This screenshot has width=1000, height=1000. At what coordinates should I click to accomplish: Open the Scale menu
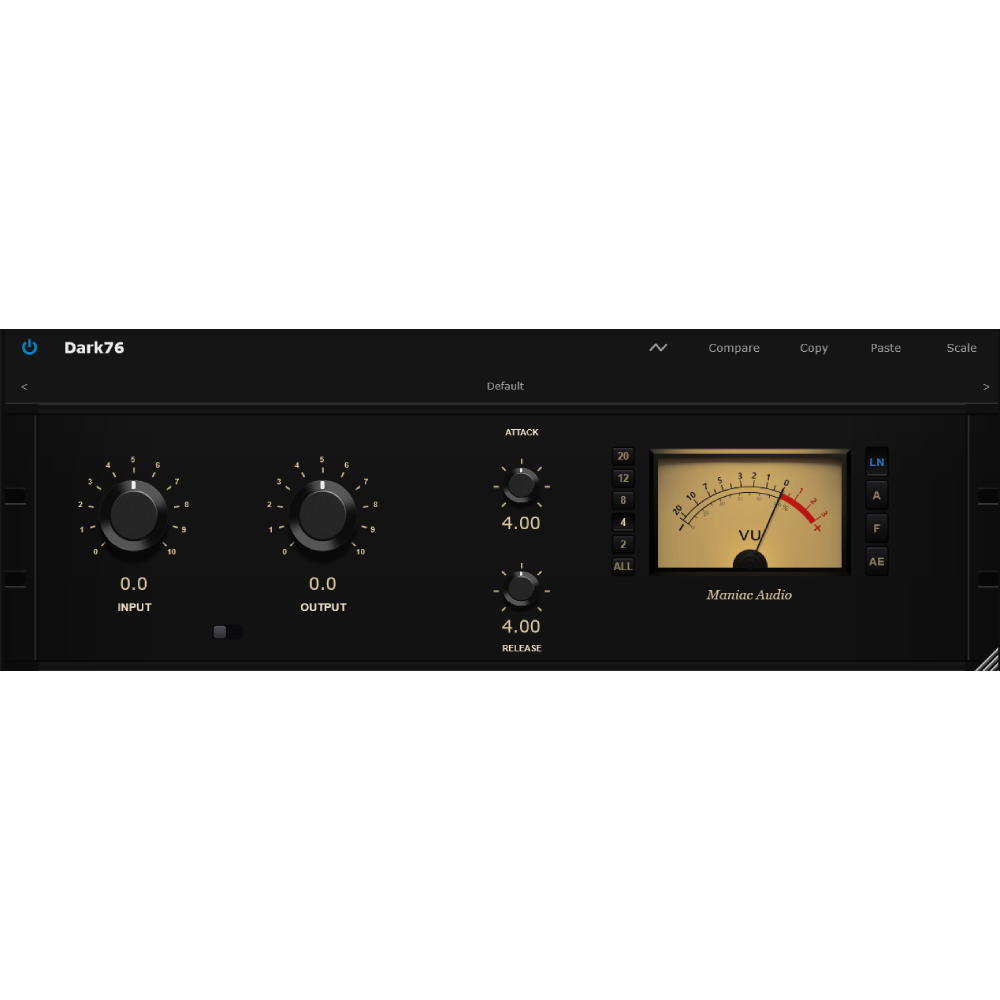[x=961, y=348]
